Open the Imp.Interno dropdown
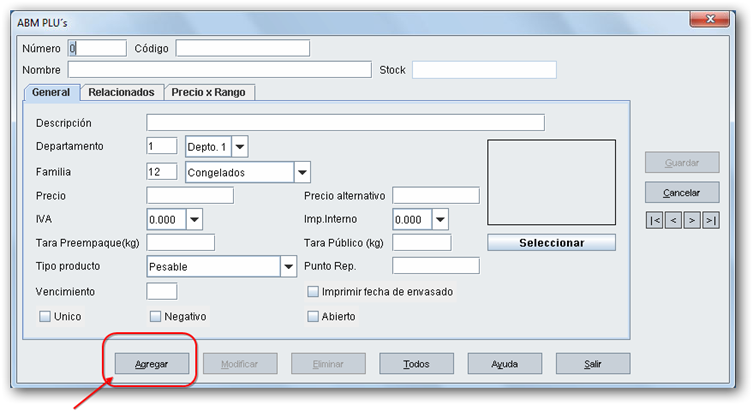Screen dimensions: 753x411 pyautogui.click(x=440, y=220)
